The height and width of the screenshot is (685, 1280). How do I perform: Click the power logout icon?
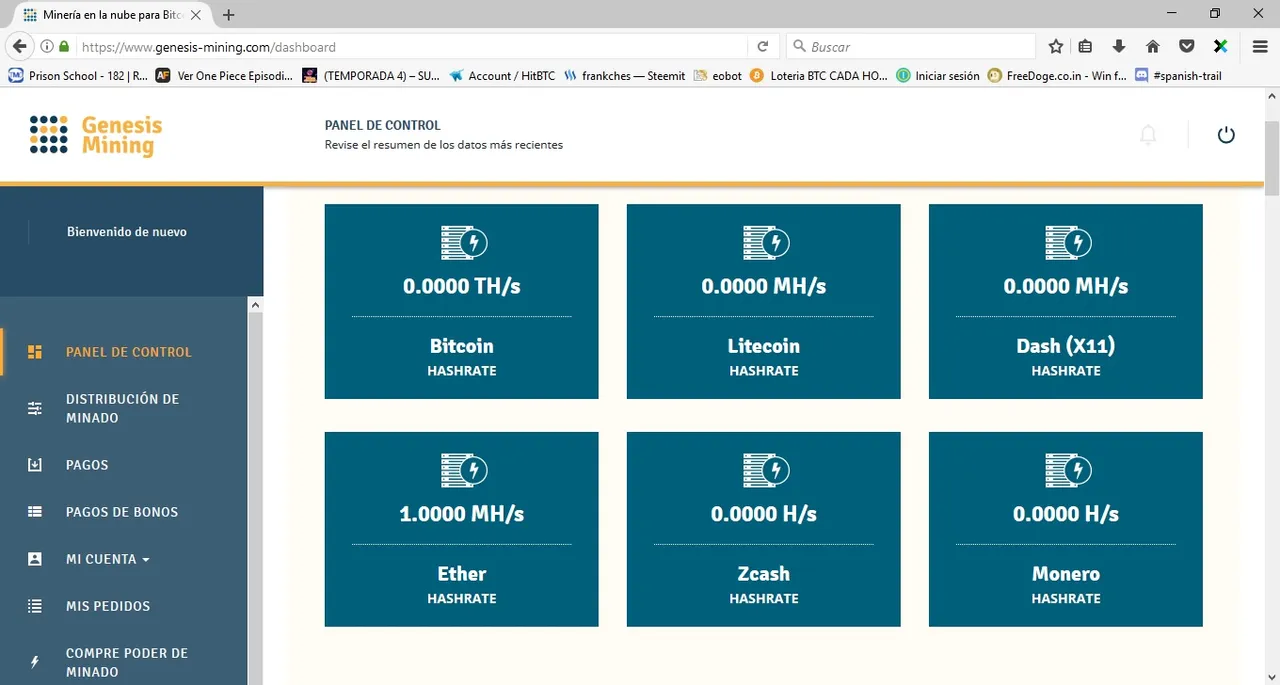point(1226,135)
